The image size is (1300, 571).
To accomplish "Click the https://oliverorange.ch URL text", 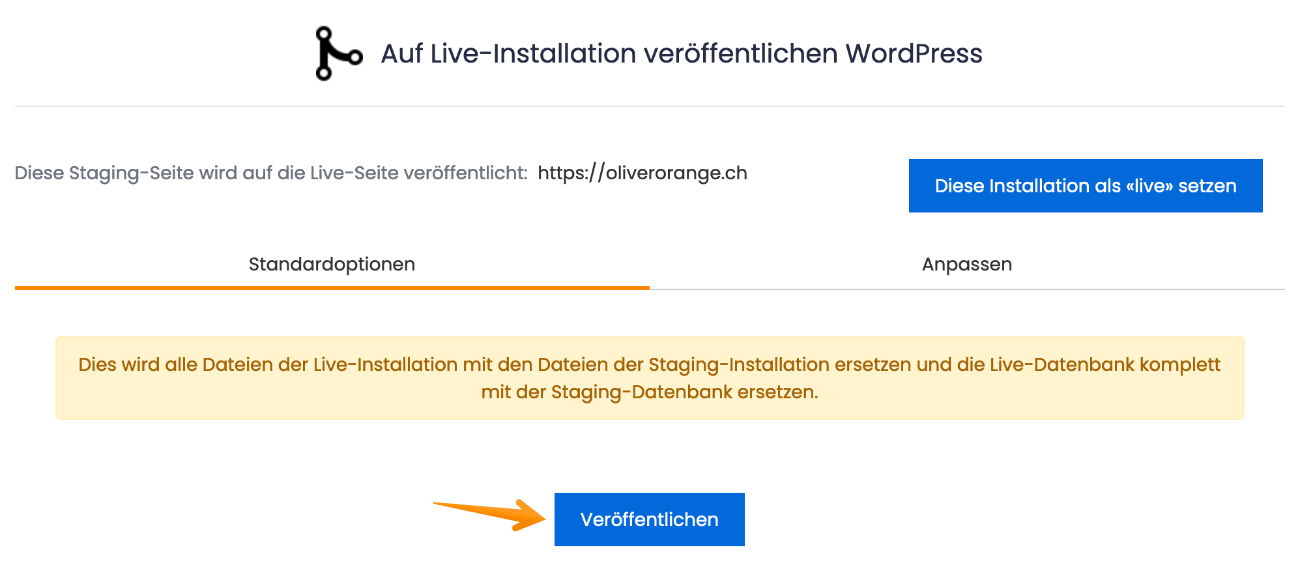I will (x=642, y=173).
